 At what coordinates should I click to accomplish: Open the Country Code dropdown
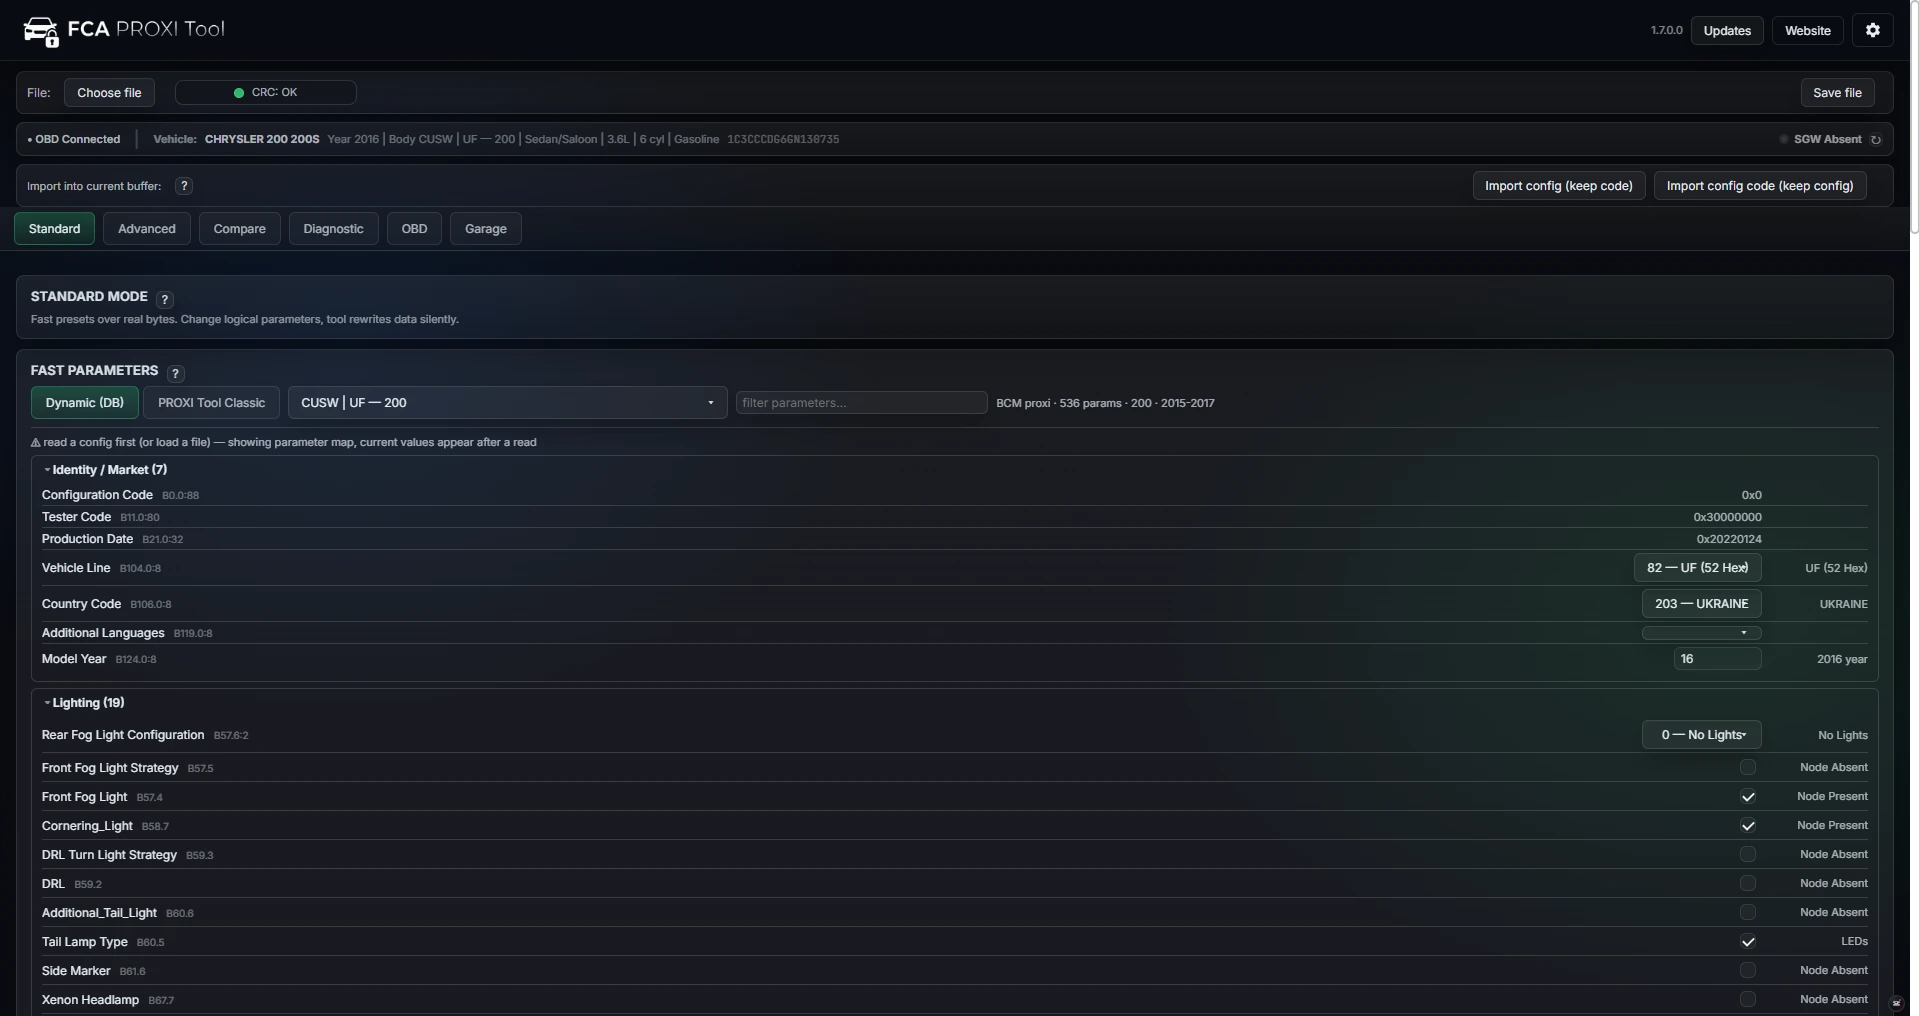1701,604
